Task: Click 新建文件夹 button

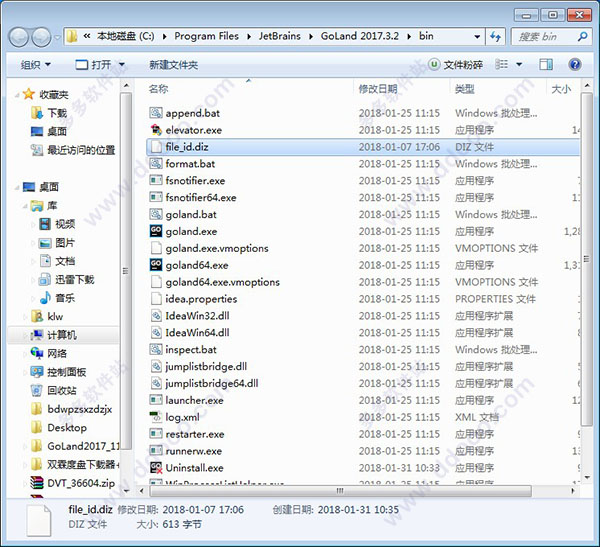Action: click(173, 65)
